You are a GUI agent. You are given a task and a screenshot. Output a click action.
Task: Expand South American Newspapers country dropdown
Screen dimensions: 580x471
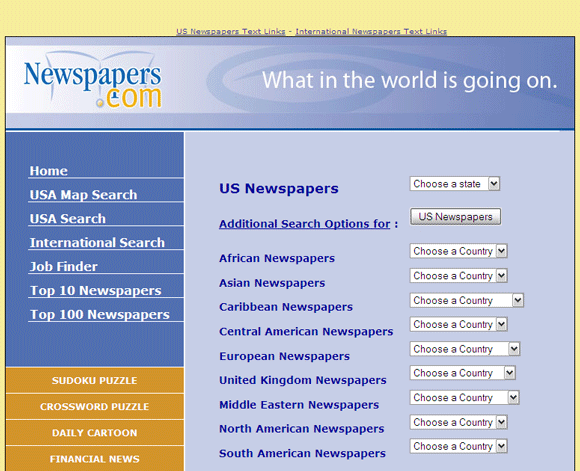(x=458, y=446)
